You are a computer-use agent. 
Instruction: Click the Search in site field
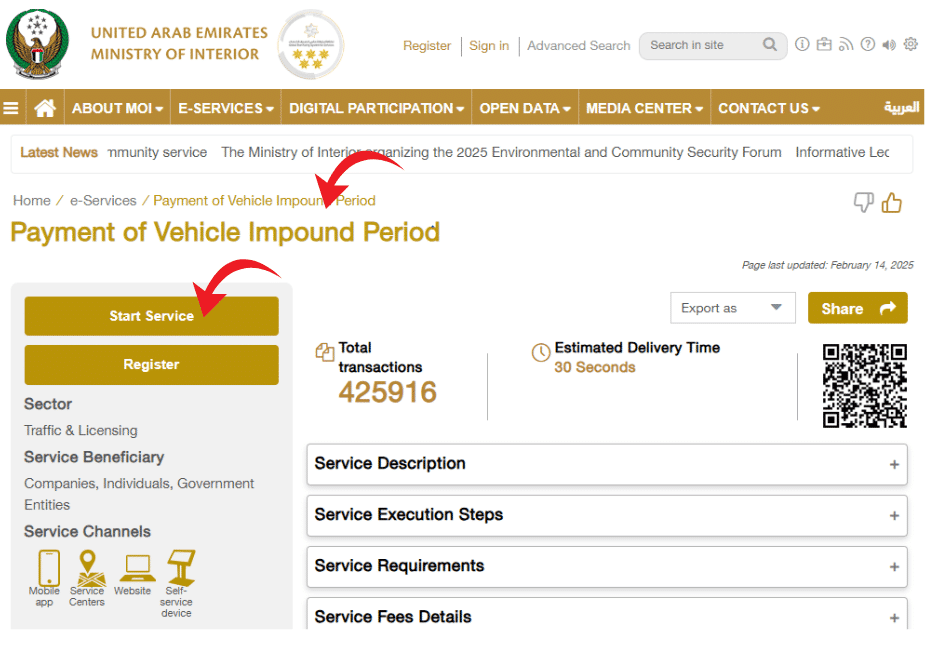click(x=700, y=45)
